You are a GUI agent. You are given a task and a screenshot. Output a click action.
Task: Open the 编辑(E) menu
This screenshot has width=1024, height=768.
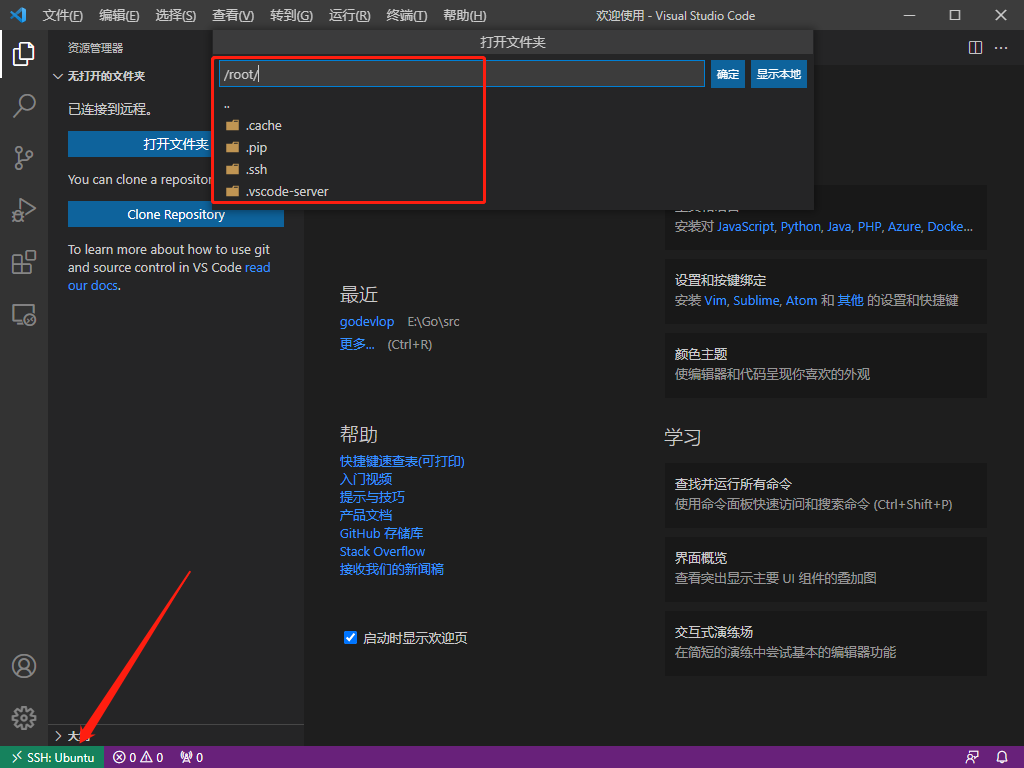click(119, 15)
